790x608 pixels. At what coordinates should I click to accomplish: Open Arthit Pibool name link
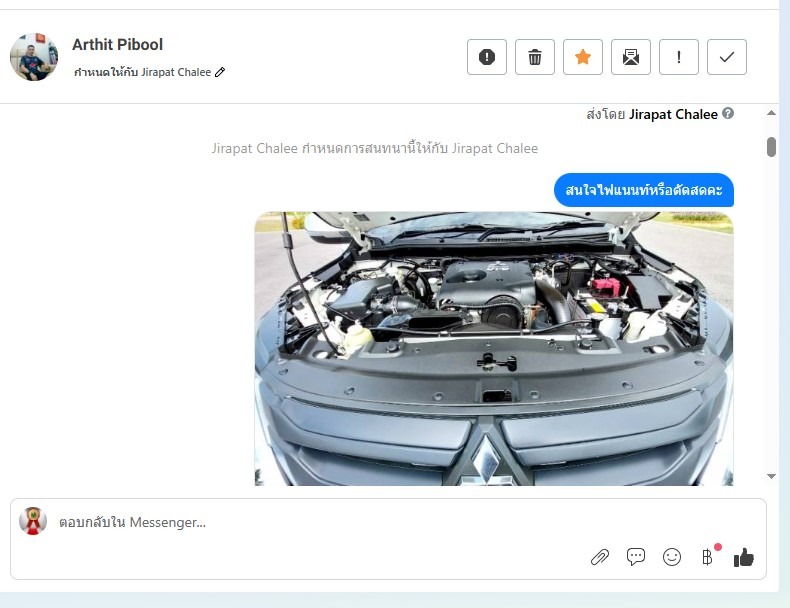click(117, 44)
